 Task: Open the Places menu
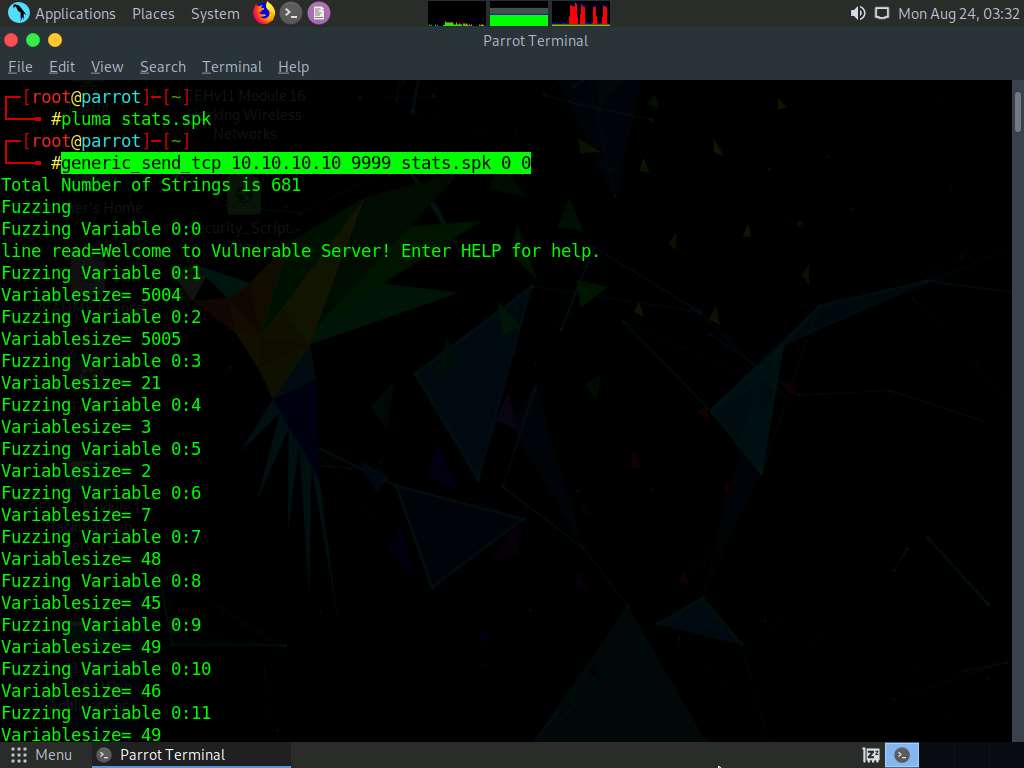(x=153, y=13)
